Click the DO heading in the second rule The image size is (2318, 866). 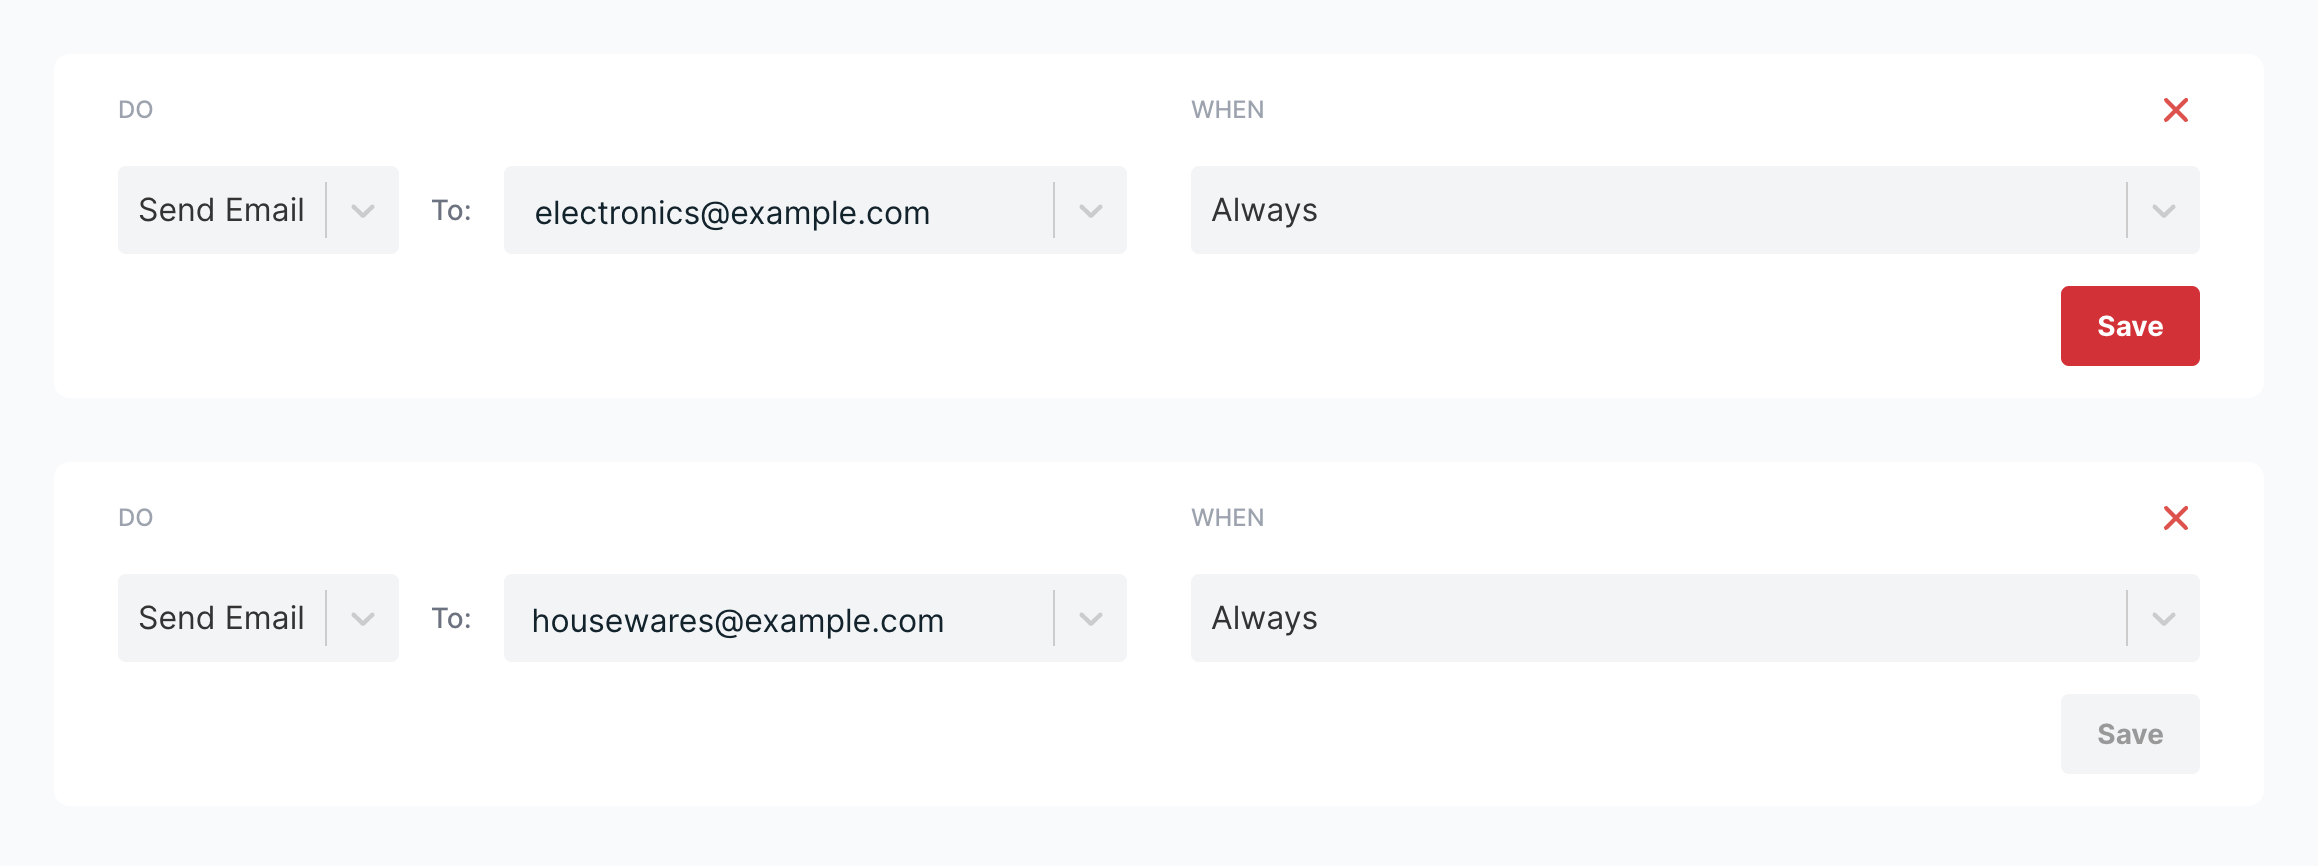(136, 518)
